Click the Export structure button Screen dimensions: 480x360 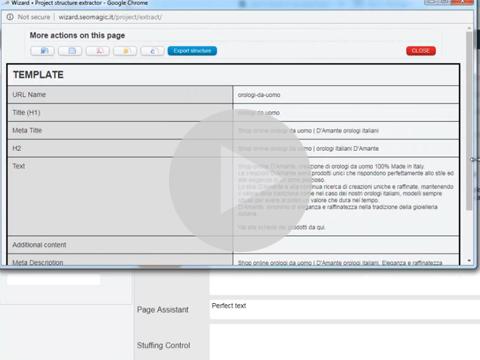(192, 51)
